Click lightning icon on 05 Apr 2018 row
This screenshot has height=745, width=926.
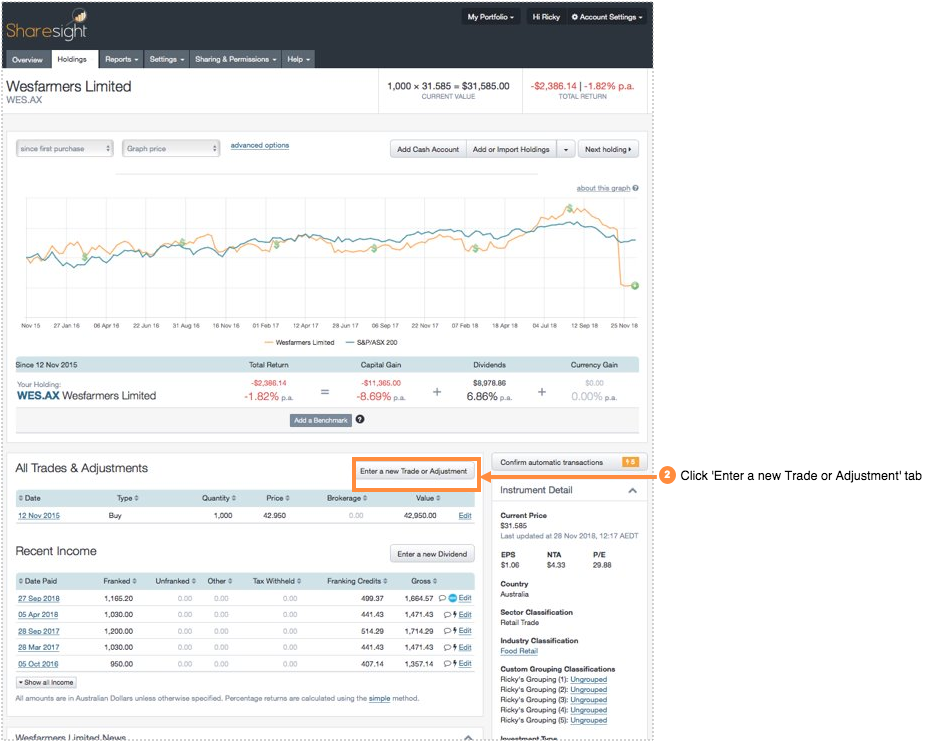tap(455, 615)
